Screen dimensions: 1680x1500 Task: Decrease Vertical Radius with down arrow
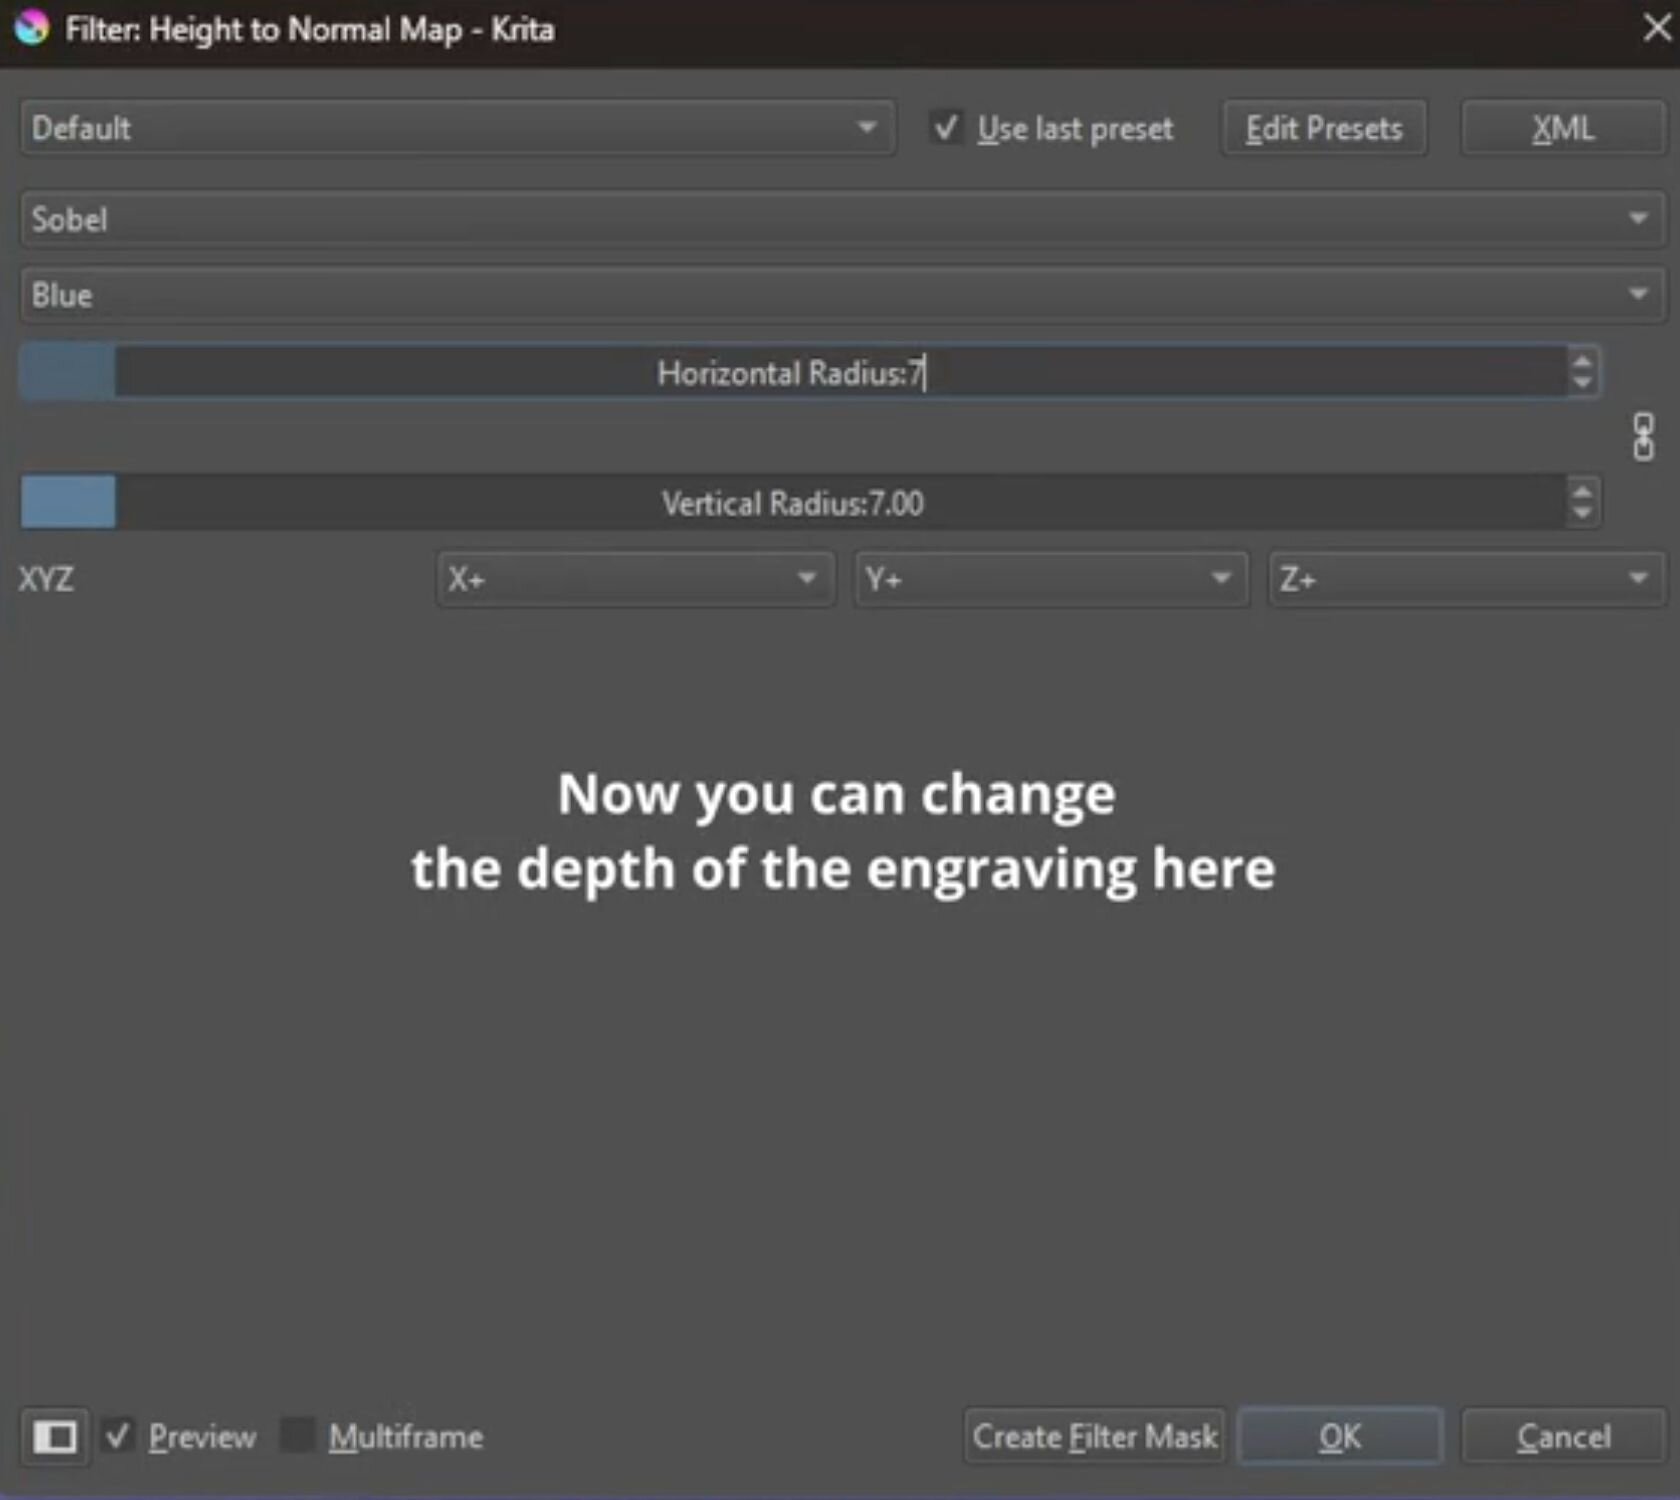point(1582,514)
